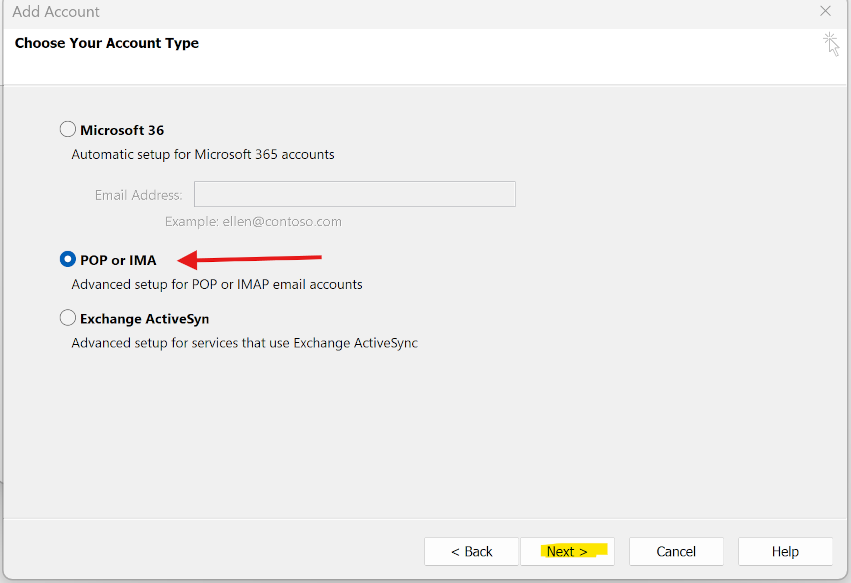The width and height of the screenshot is (851, 583).
Task: Click 'Advanced setup for POP or IMAP email accounts'
Action: [x=217, y=284]
